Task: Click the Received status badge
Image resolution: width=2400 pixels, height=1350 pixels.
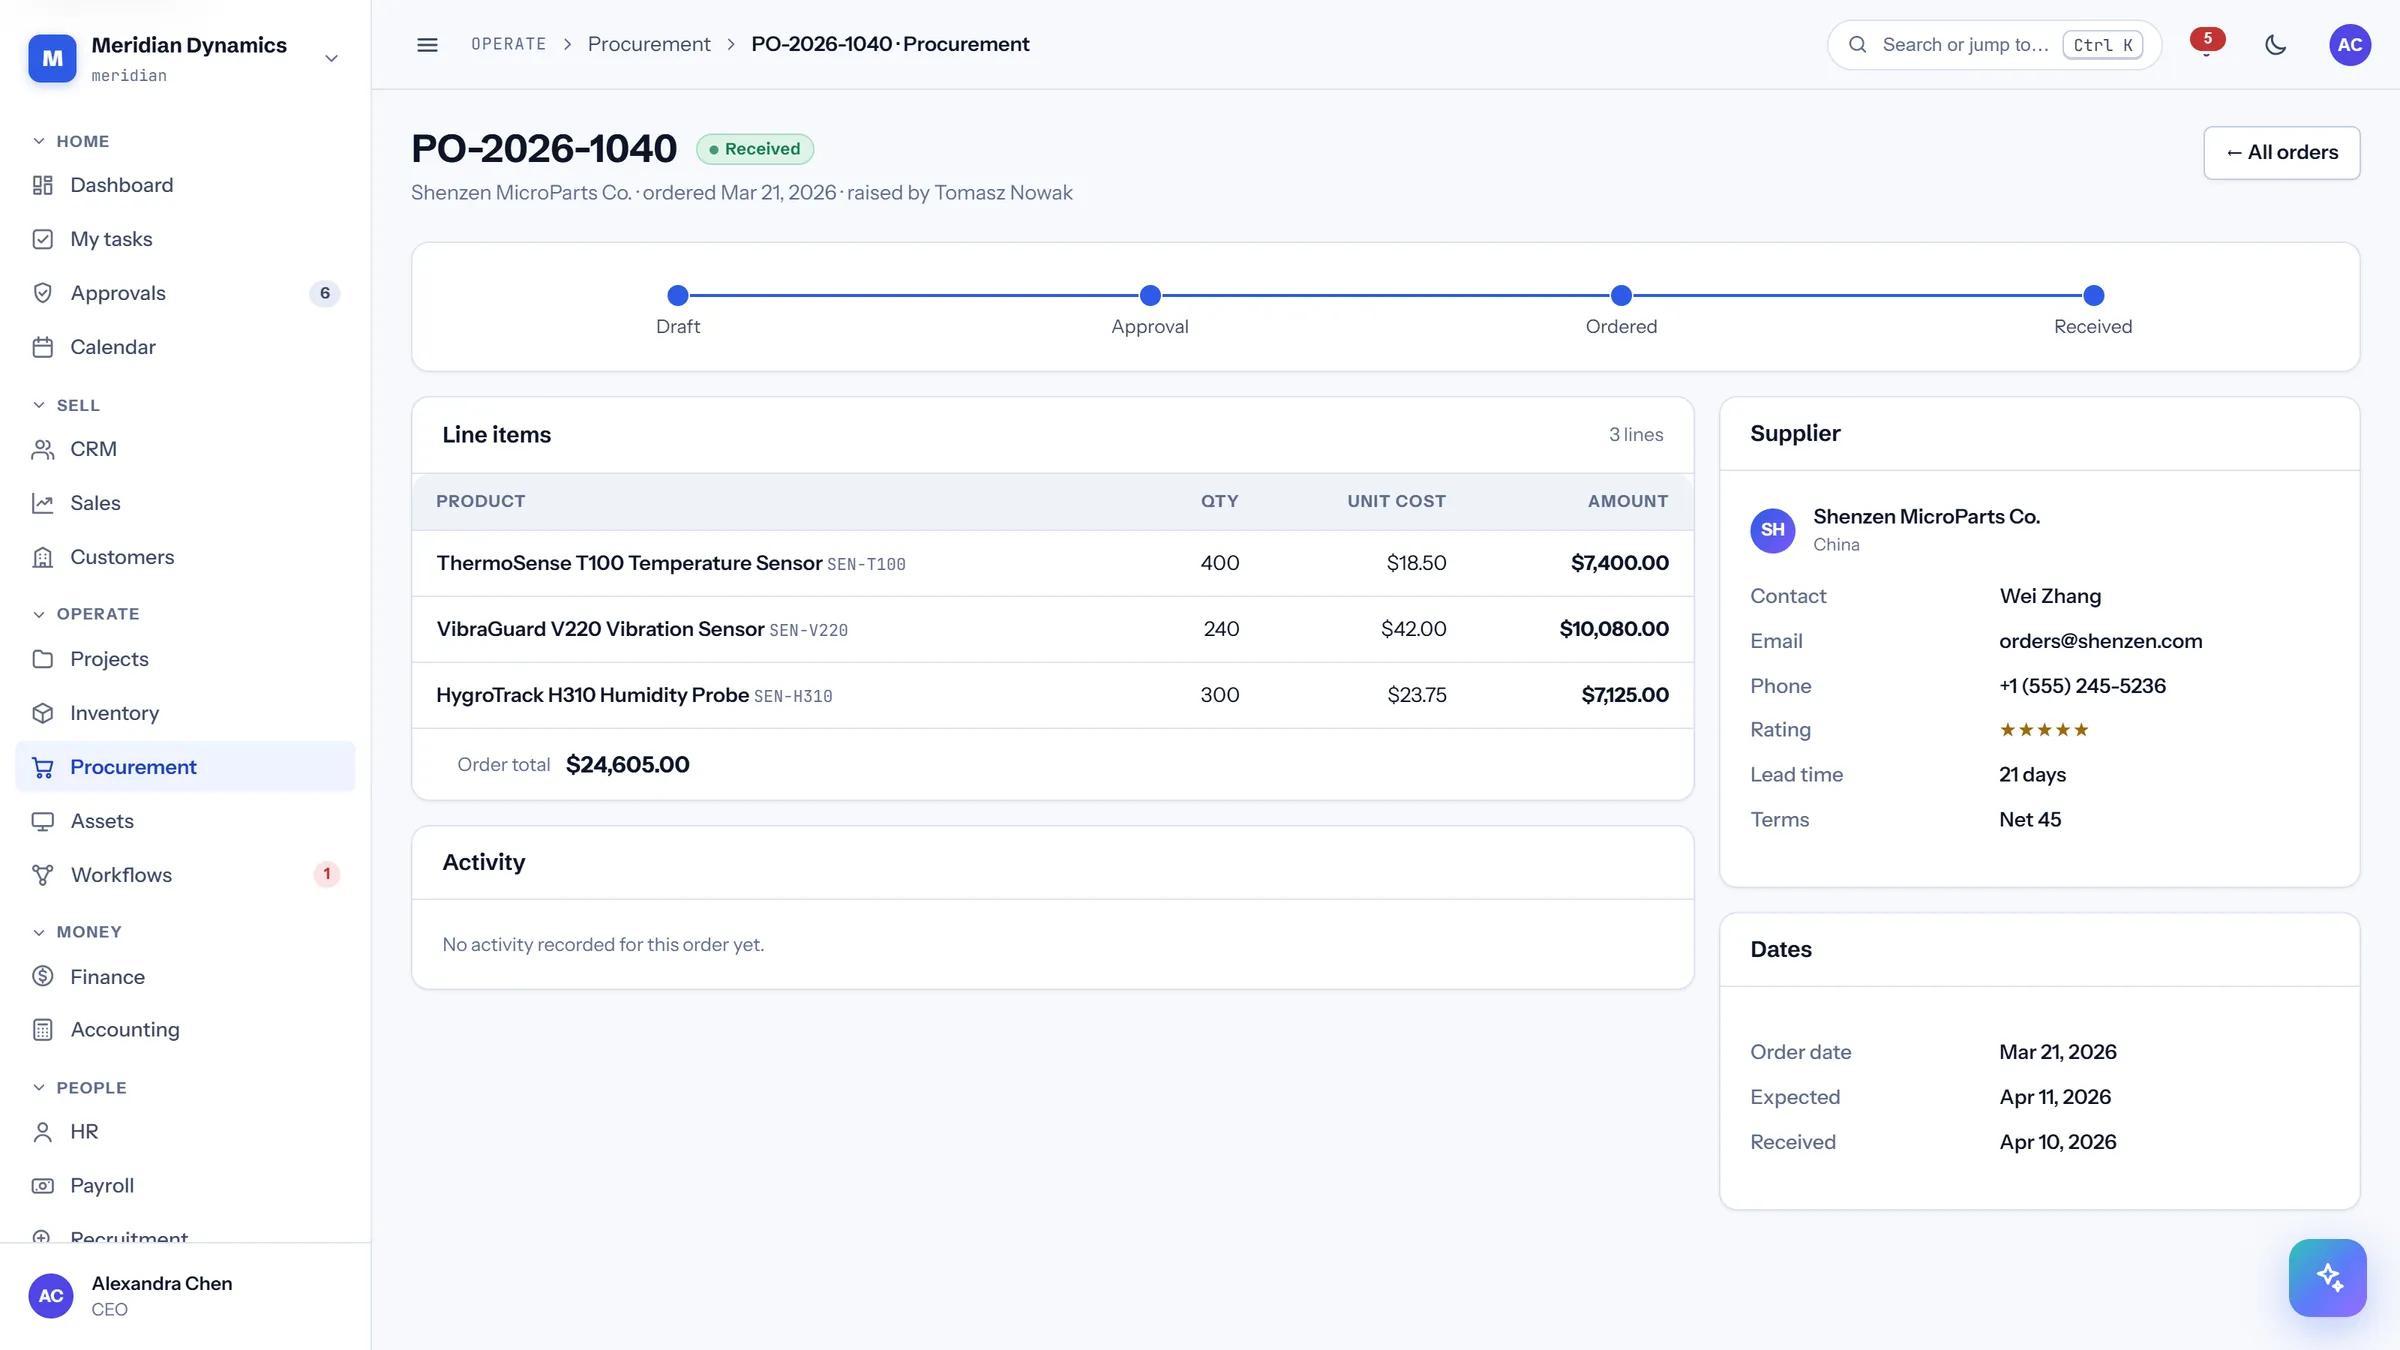Action: coord(755,149)
